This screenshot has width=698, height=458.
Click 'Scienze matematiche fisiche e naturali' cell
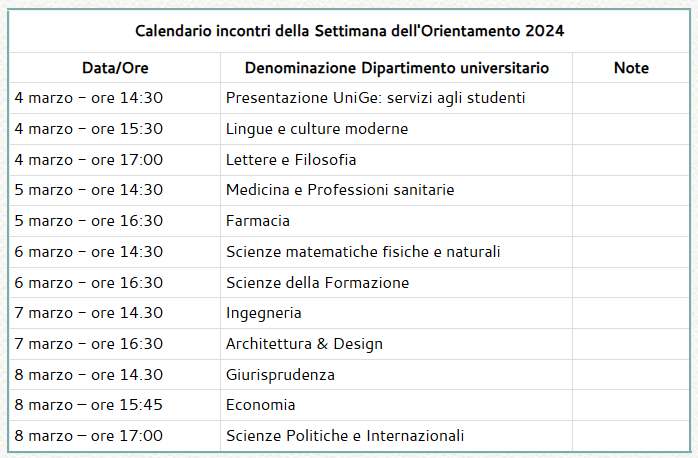point(363,252)
